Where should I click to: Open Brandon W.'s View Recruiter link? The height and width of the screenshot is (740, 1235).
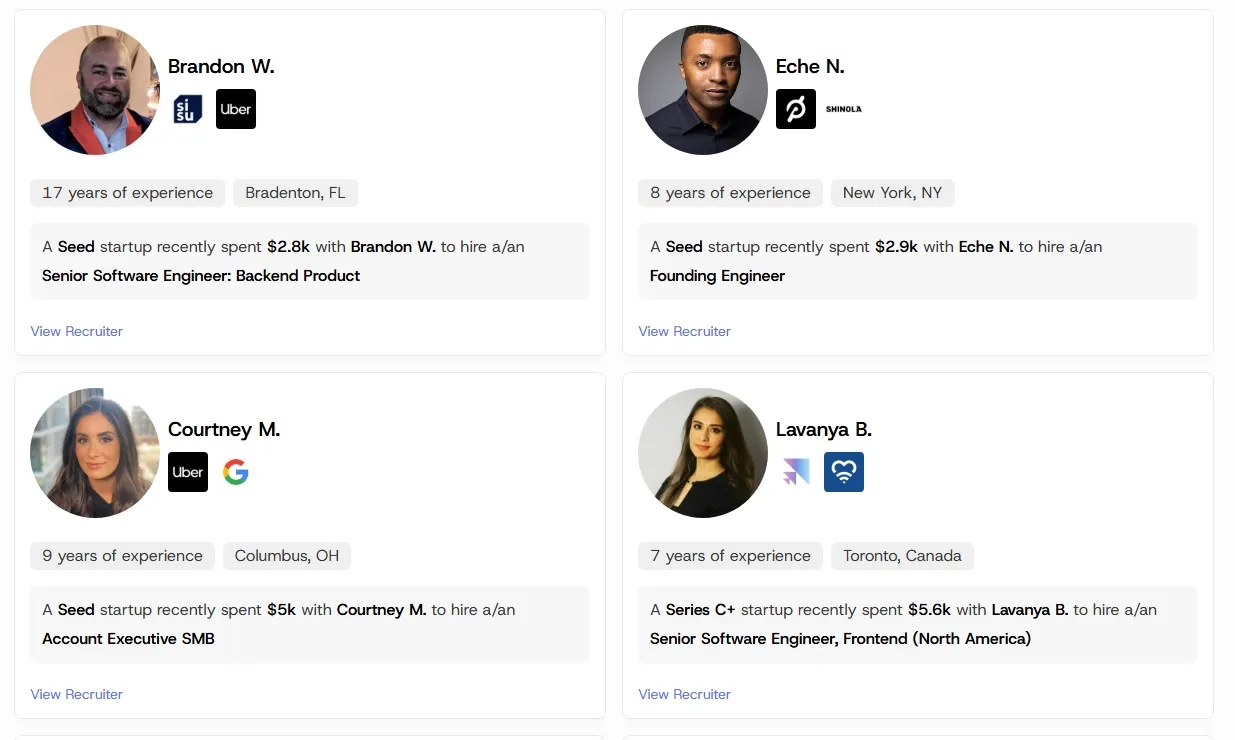[x=77, y=331]
